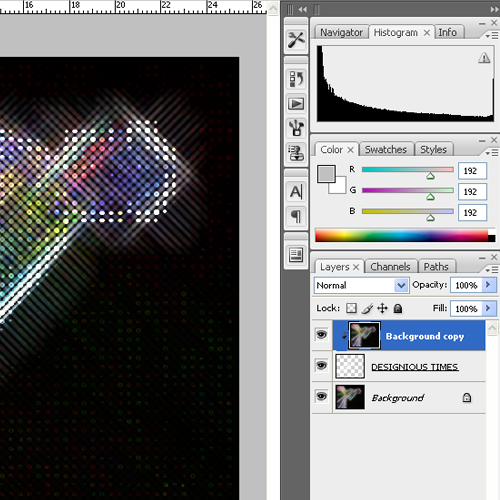Open the Brushes panel icon

click(296, 128)
